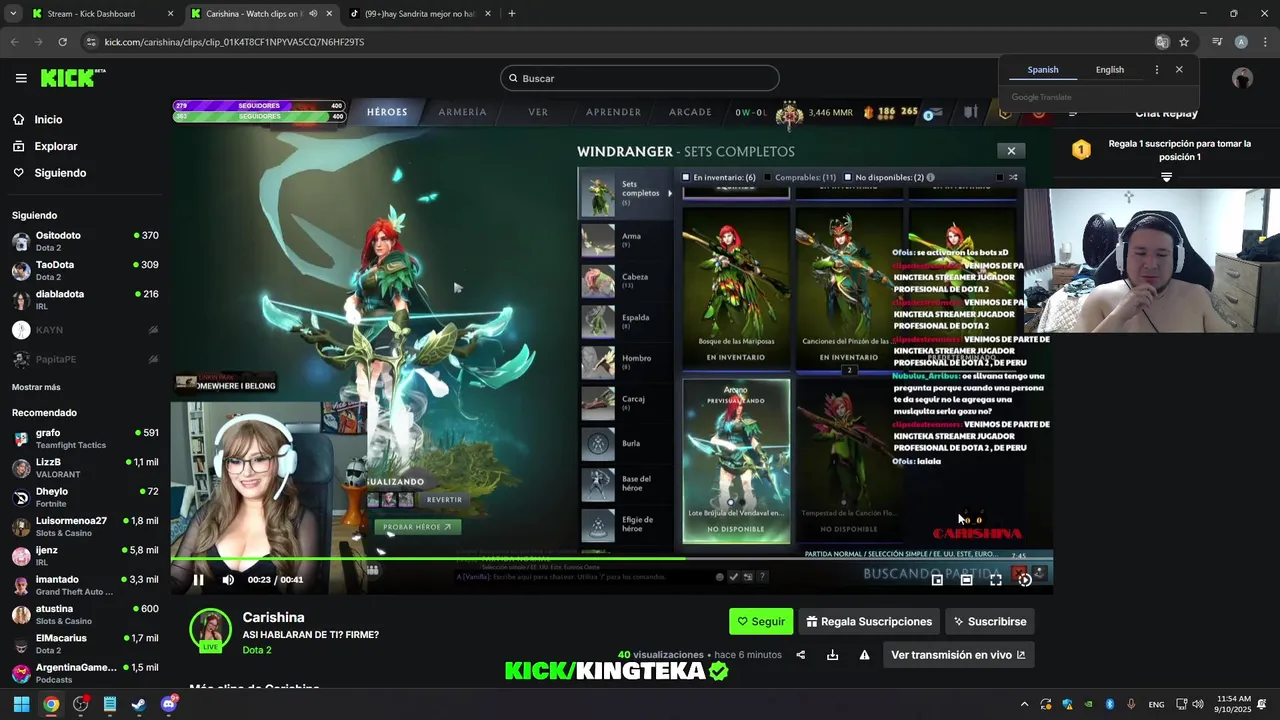Open the taskbar clock and date
The width and height of the screenshot is (1280, 720).
[x=1232, y=704]
